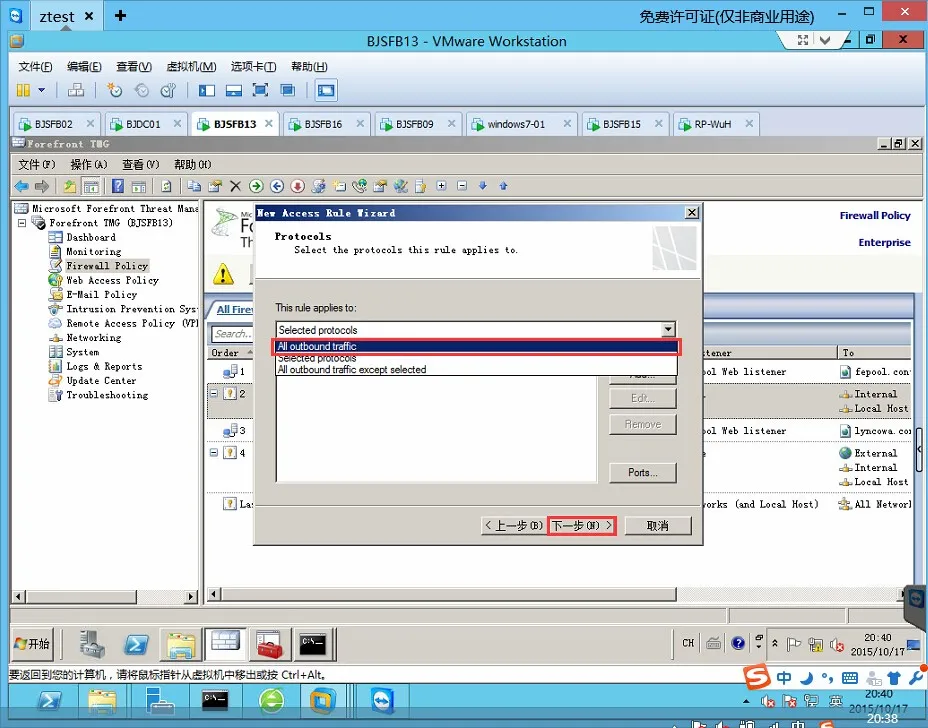Select Web Access Policy in the tree
This screenshot has height=728, width=928.
(x=112, y=281)
